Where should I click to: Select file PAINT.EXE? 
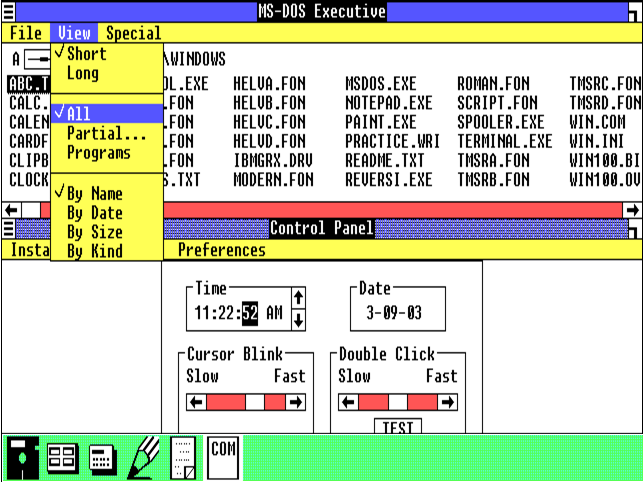click(381, 122)
